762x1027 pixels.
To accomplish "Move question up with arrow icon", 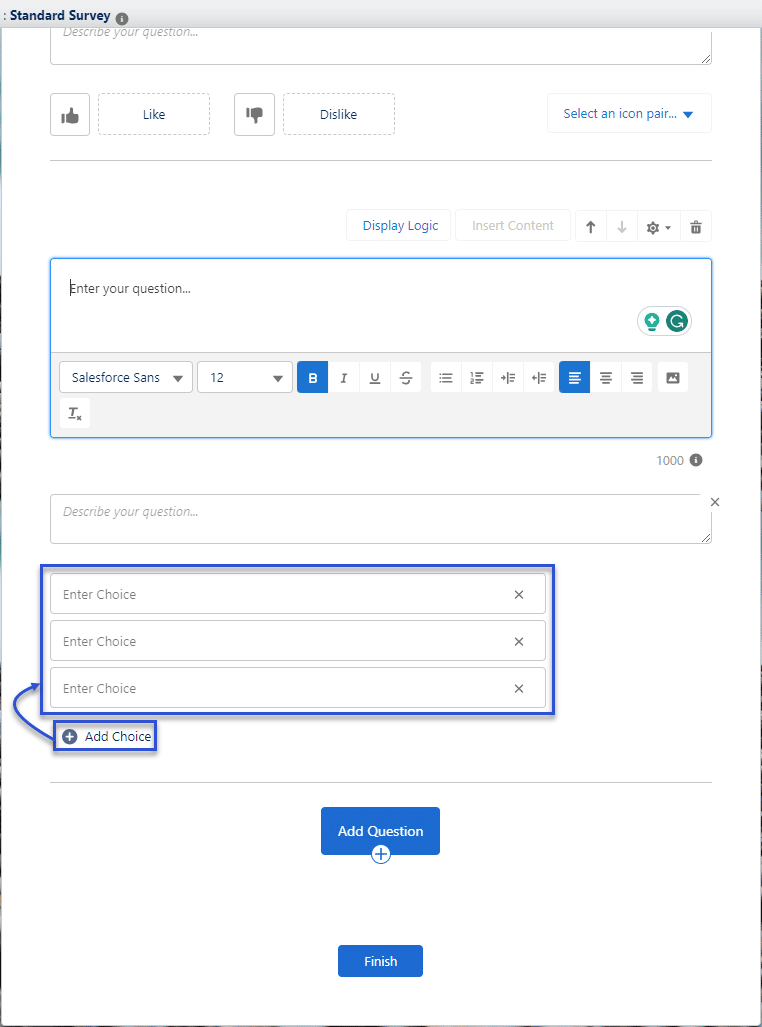I will [x=591, y=227].
